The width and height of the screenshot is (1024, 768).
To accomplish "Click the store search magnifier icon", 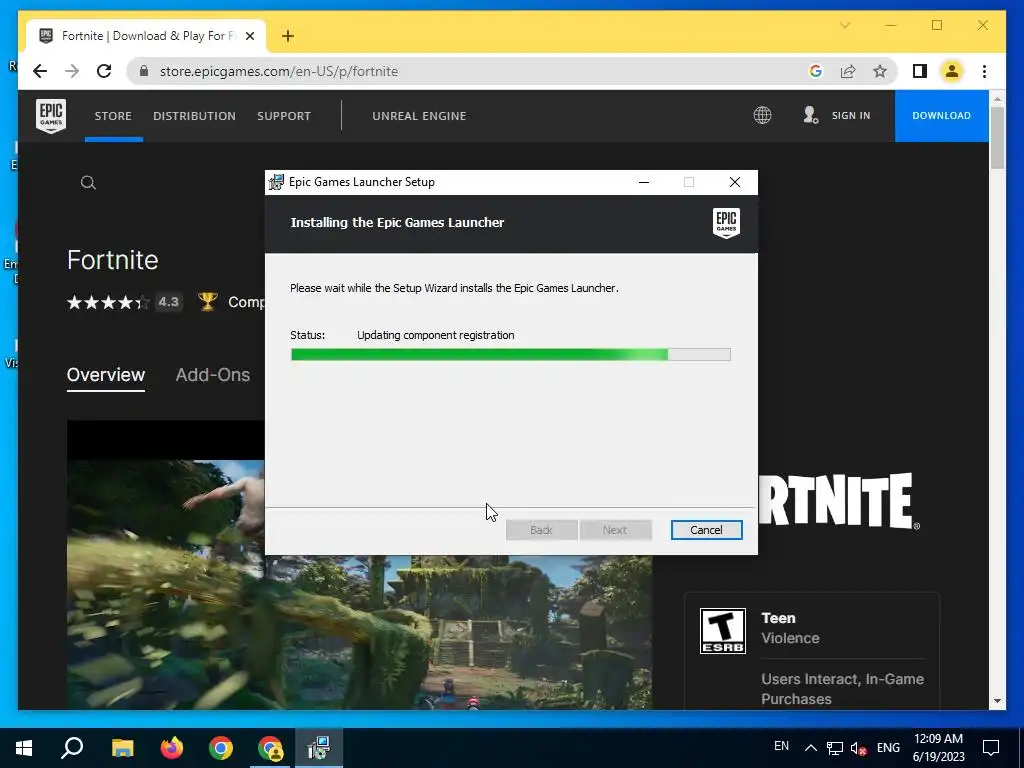I will [x=88, y=183].
